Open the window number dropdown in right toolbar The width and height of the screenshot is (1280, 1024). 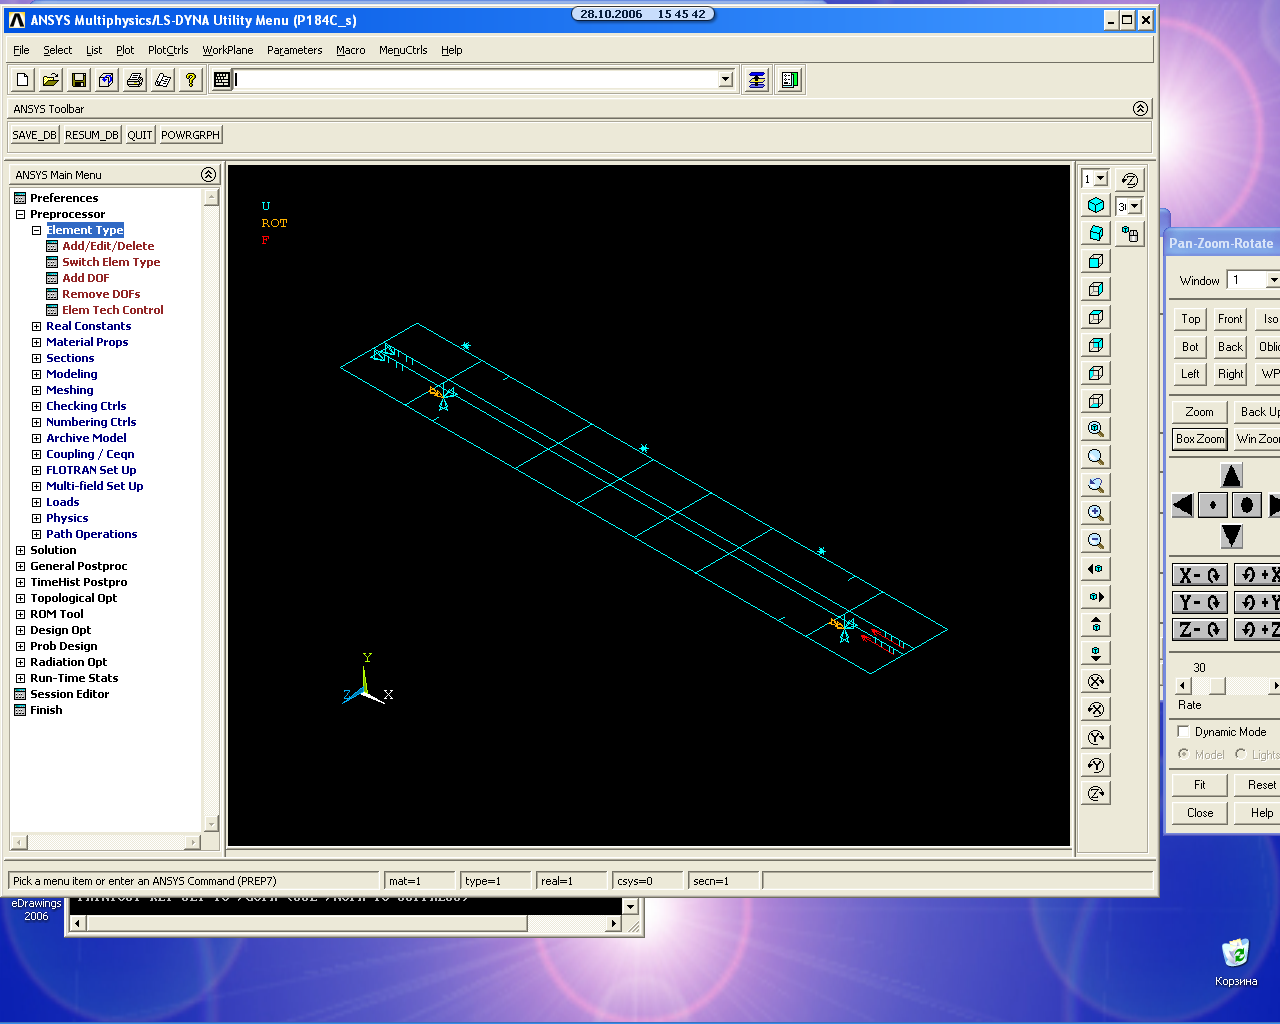click(1101, 179)
